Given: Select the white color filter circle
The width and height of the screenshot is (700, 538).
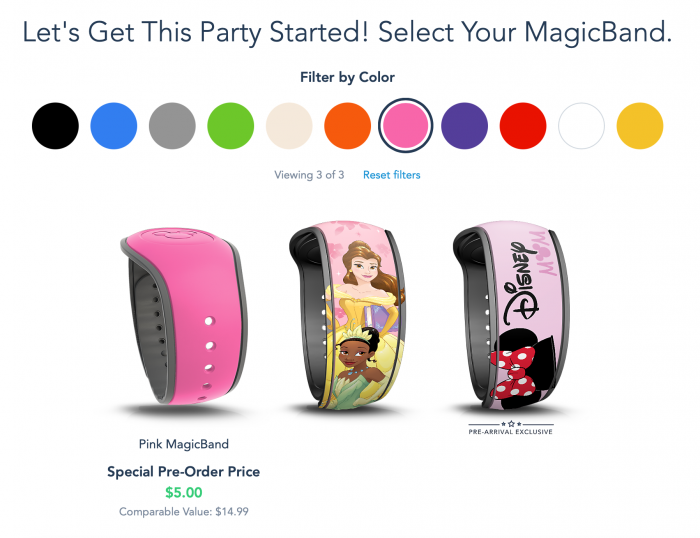Looking at the screenshot, I should 581,126.
